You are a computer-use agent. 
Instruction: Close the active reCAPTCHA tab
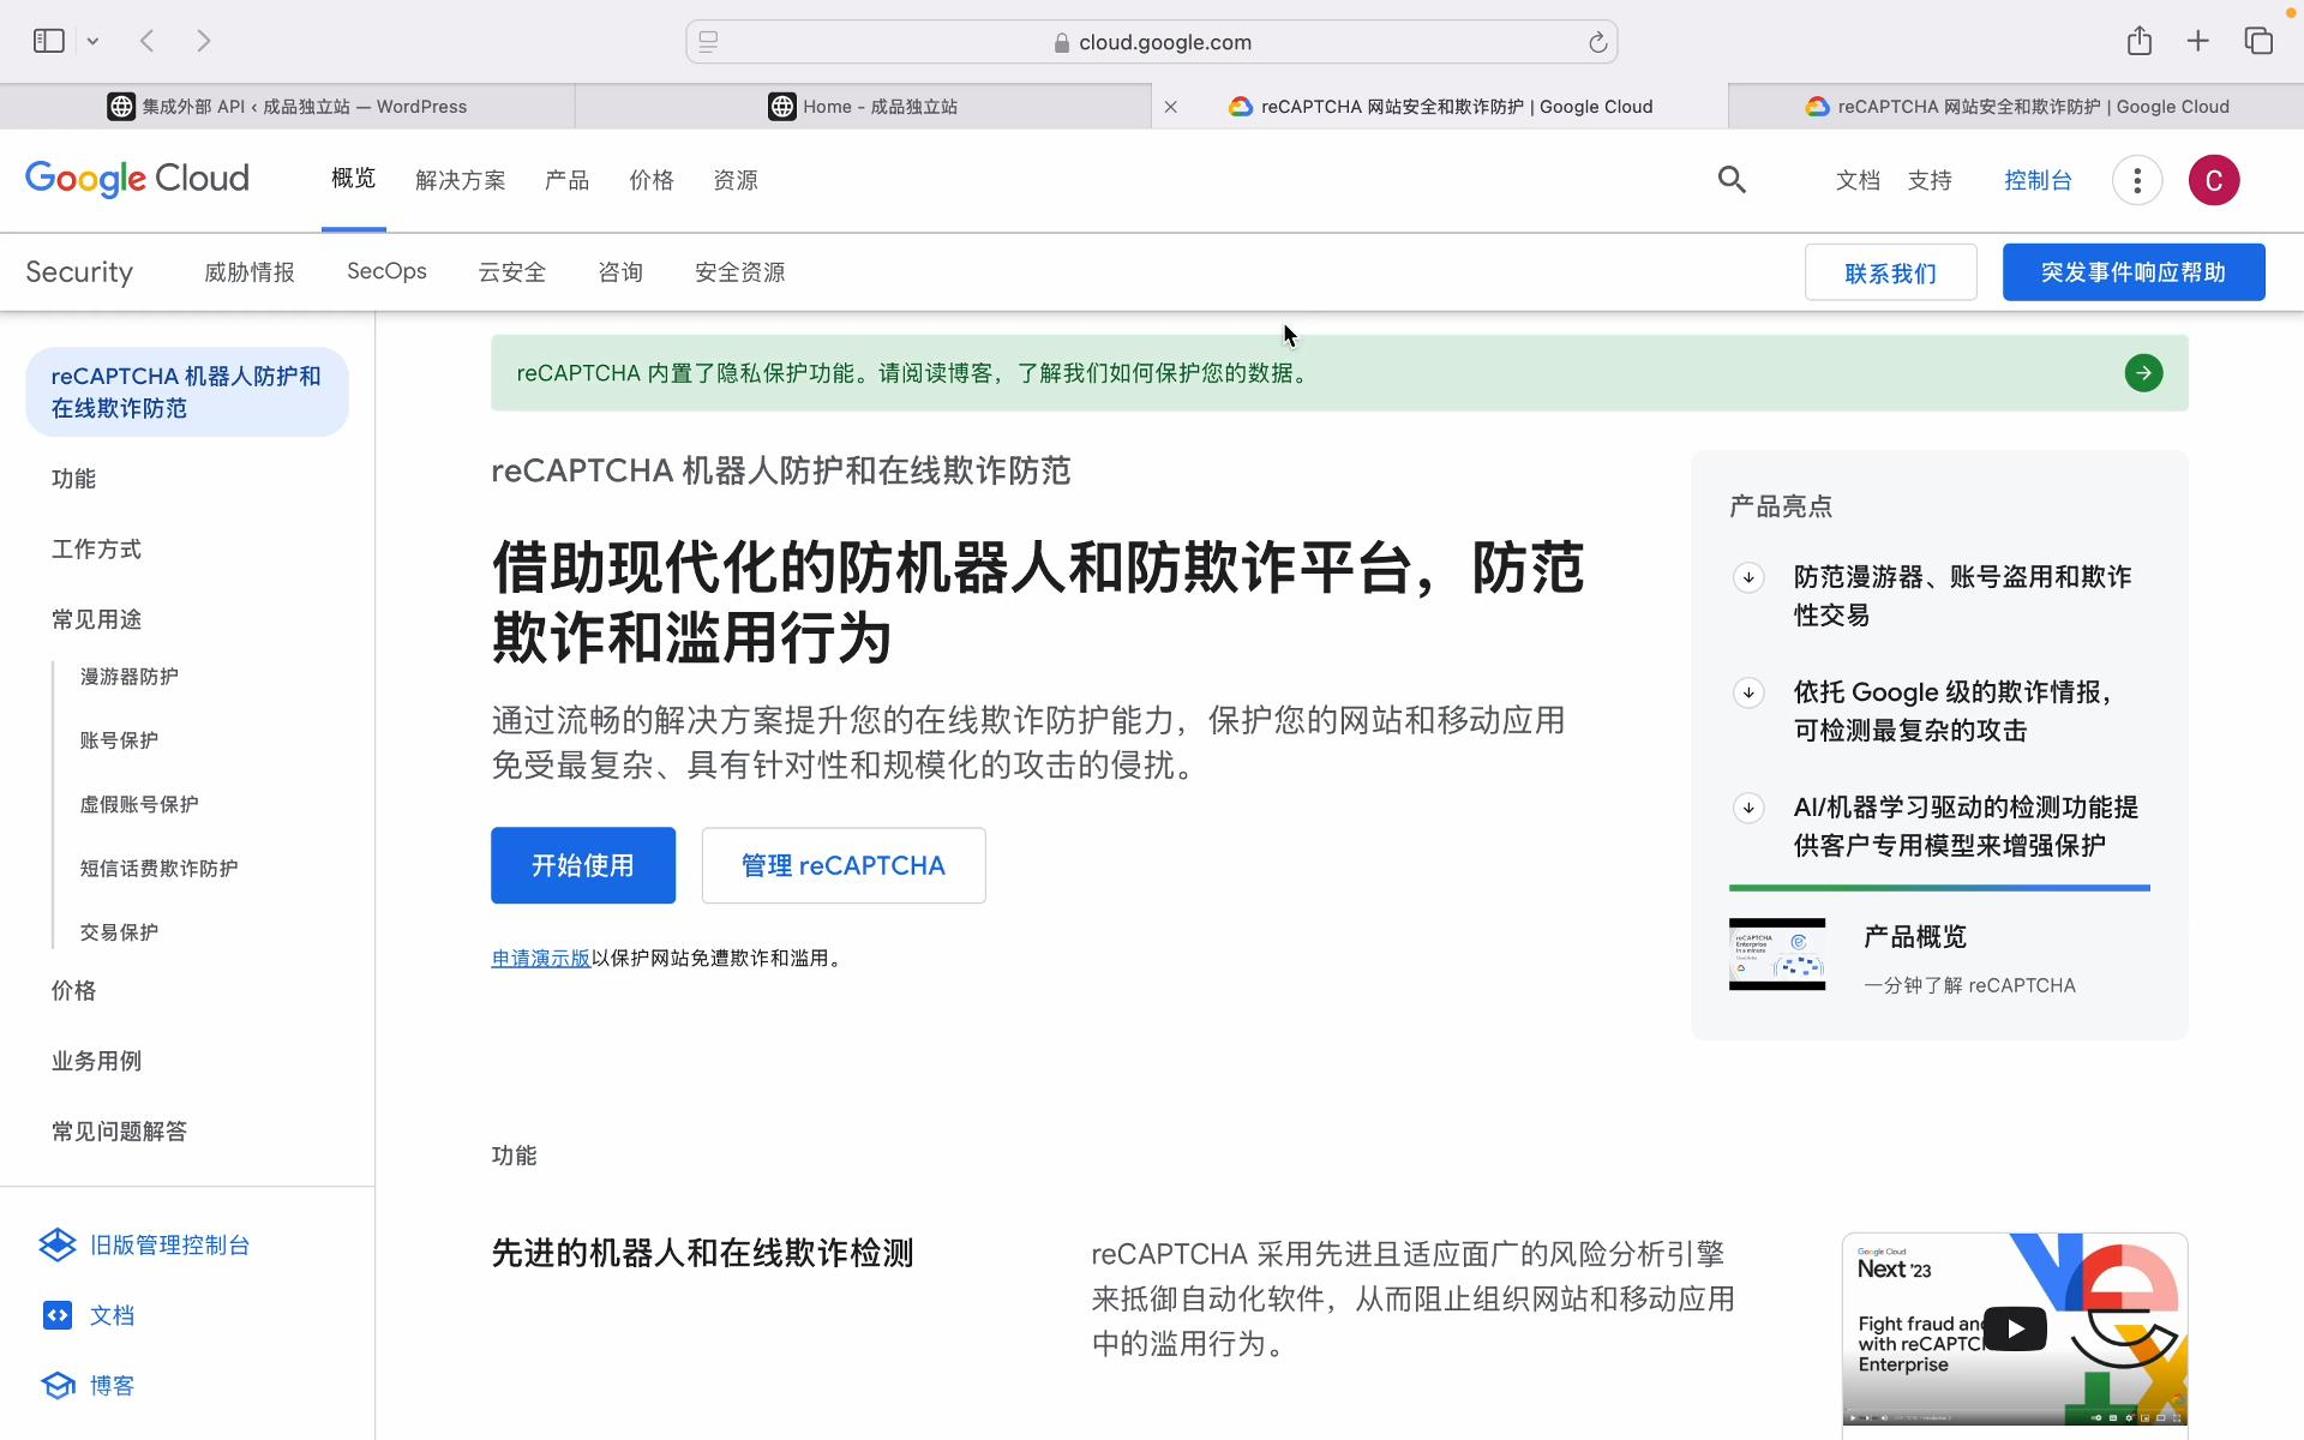(1171, 106)
